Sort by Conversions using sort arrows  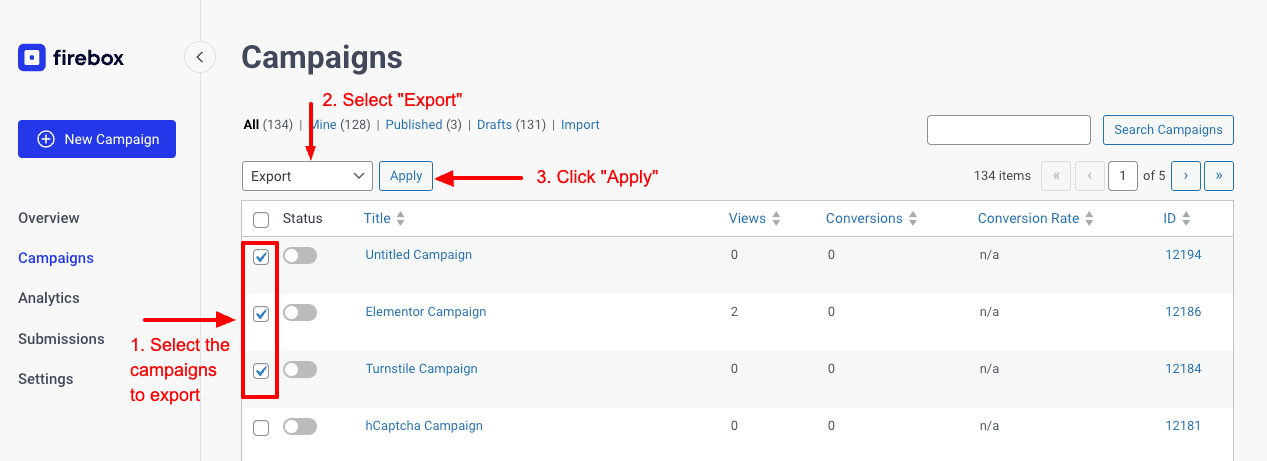913,219
